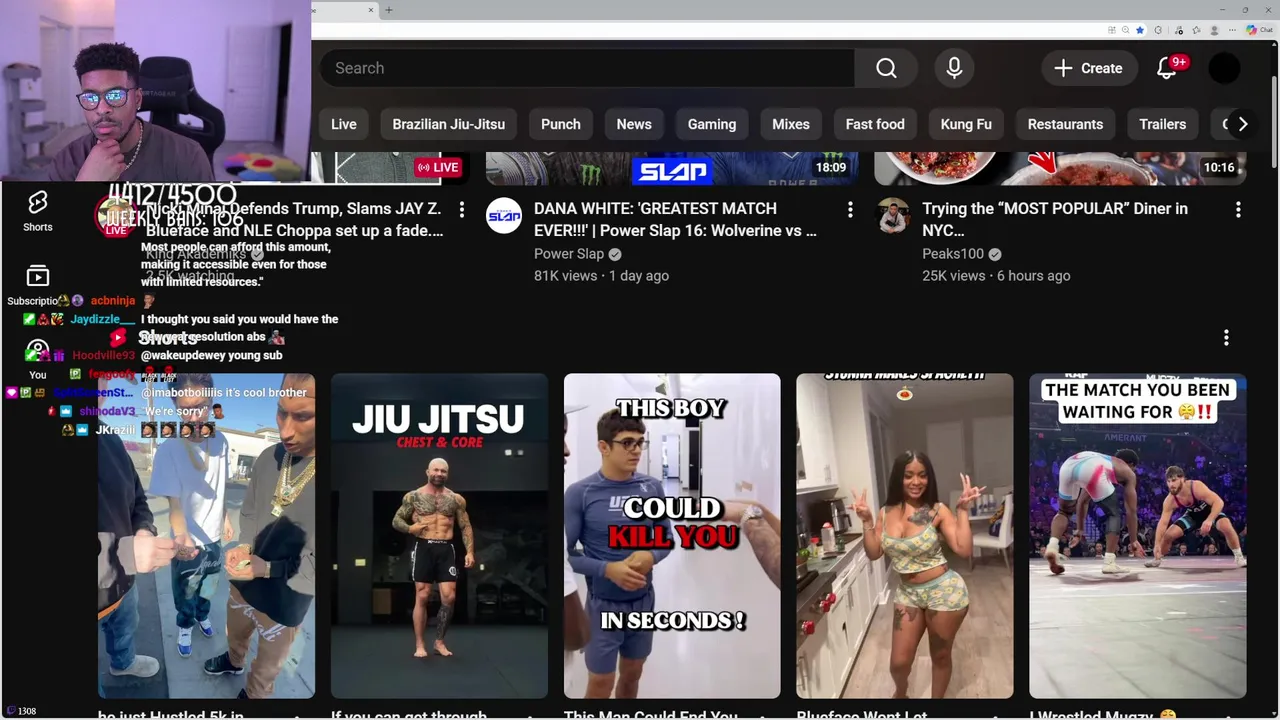Start voice search with microphone icon
This screenshot has width=1280, height=720.
[x=954, y=68]
